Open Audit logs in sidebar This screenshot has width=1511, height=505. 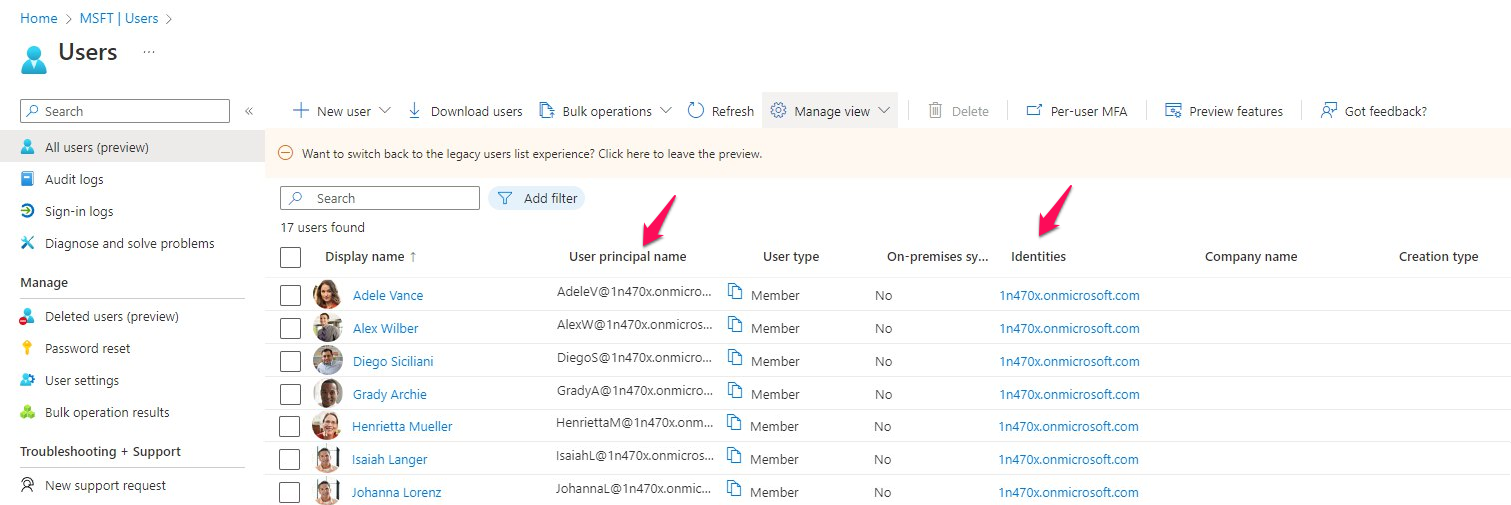point(74,179)
